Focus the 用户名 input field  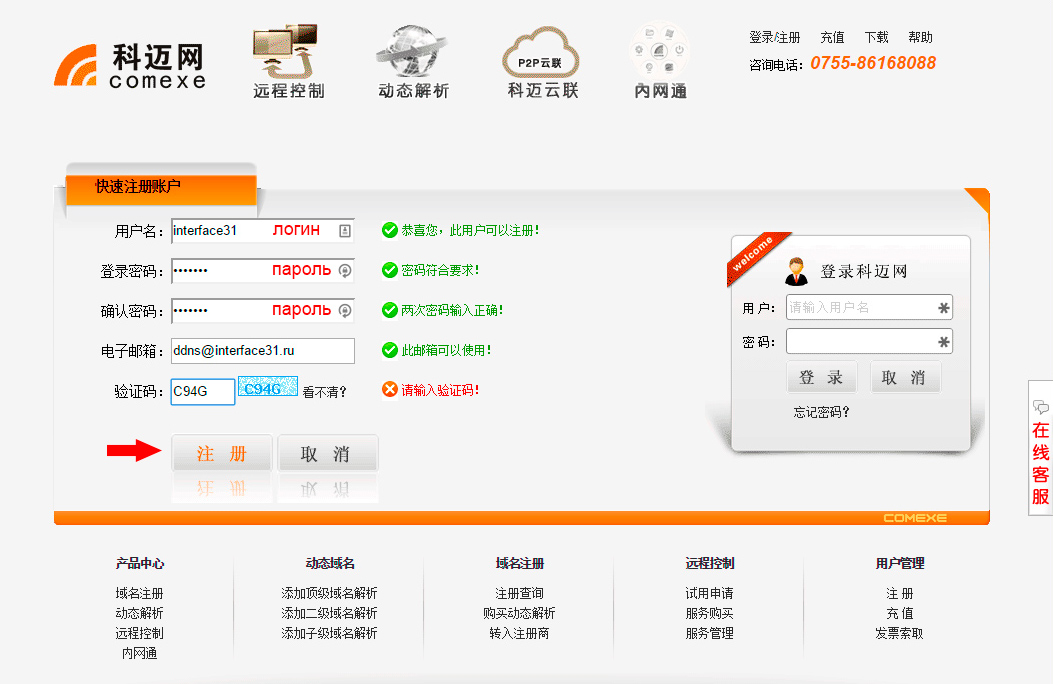click(263, 230)
